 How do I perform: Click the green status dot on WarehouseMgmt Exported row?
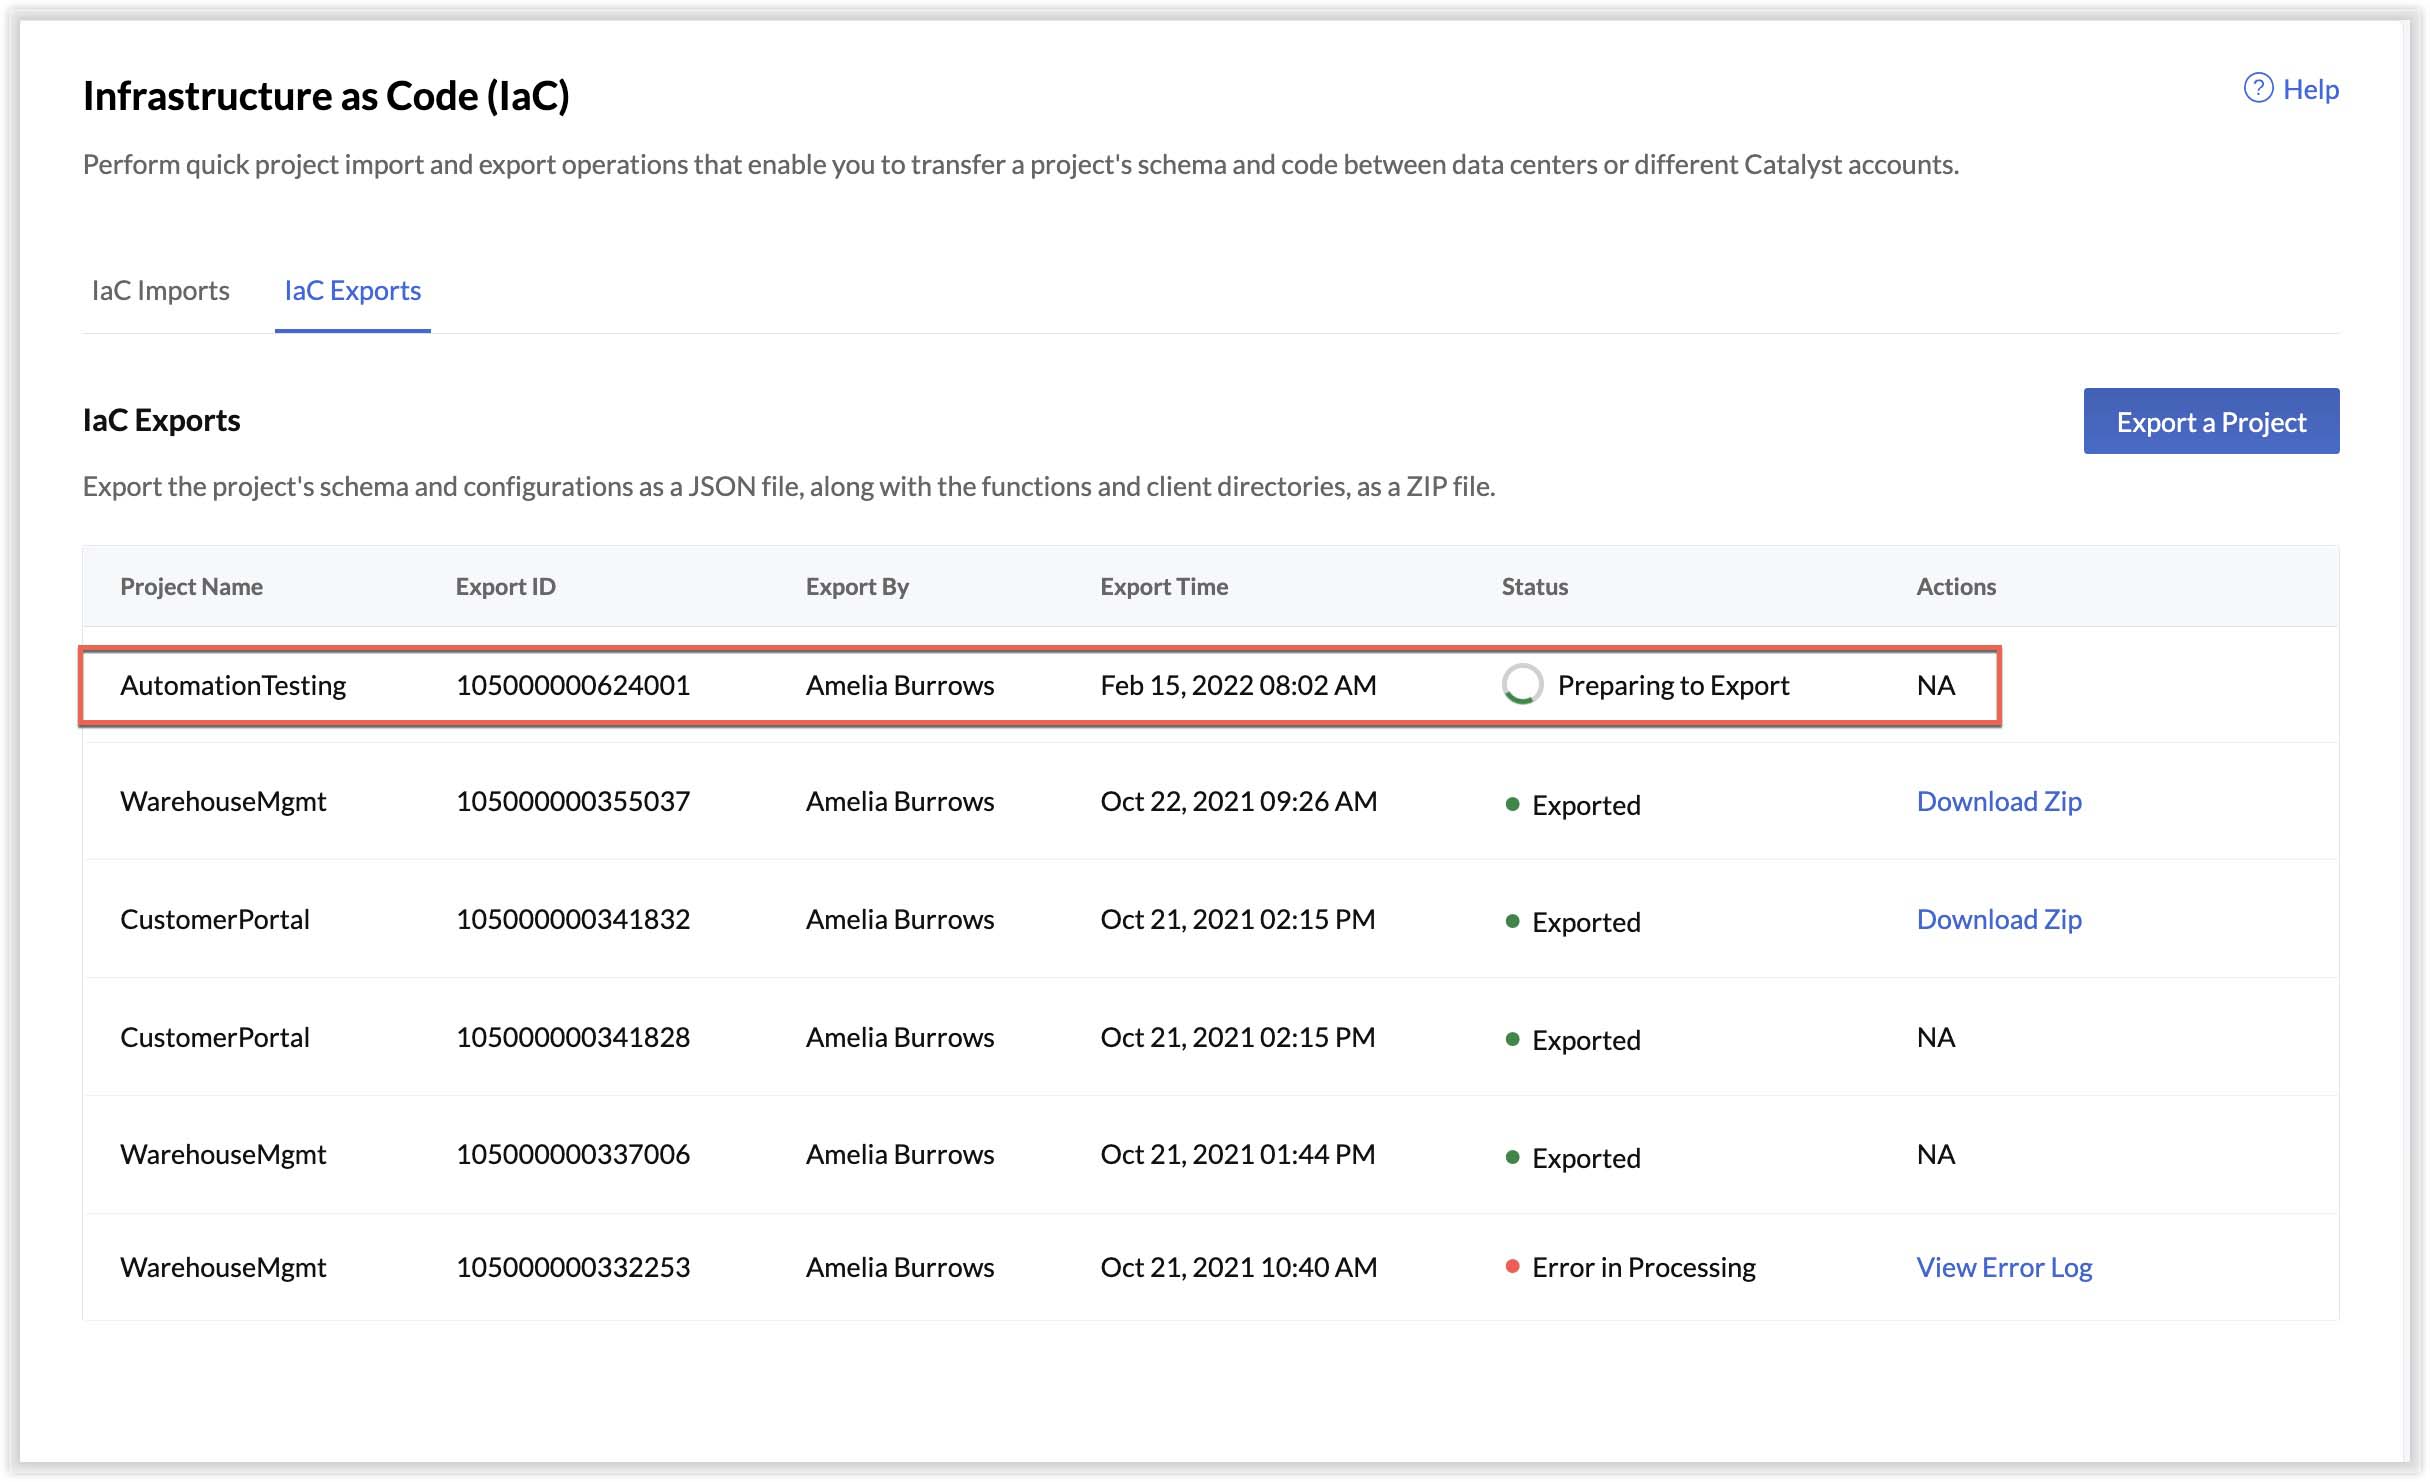[x=1512, y=805]
